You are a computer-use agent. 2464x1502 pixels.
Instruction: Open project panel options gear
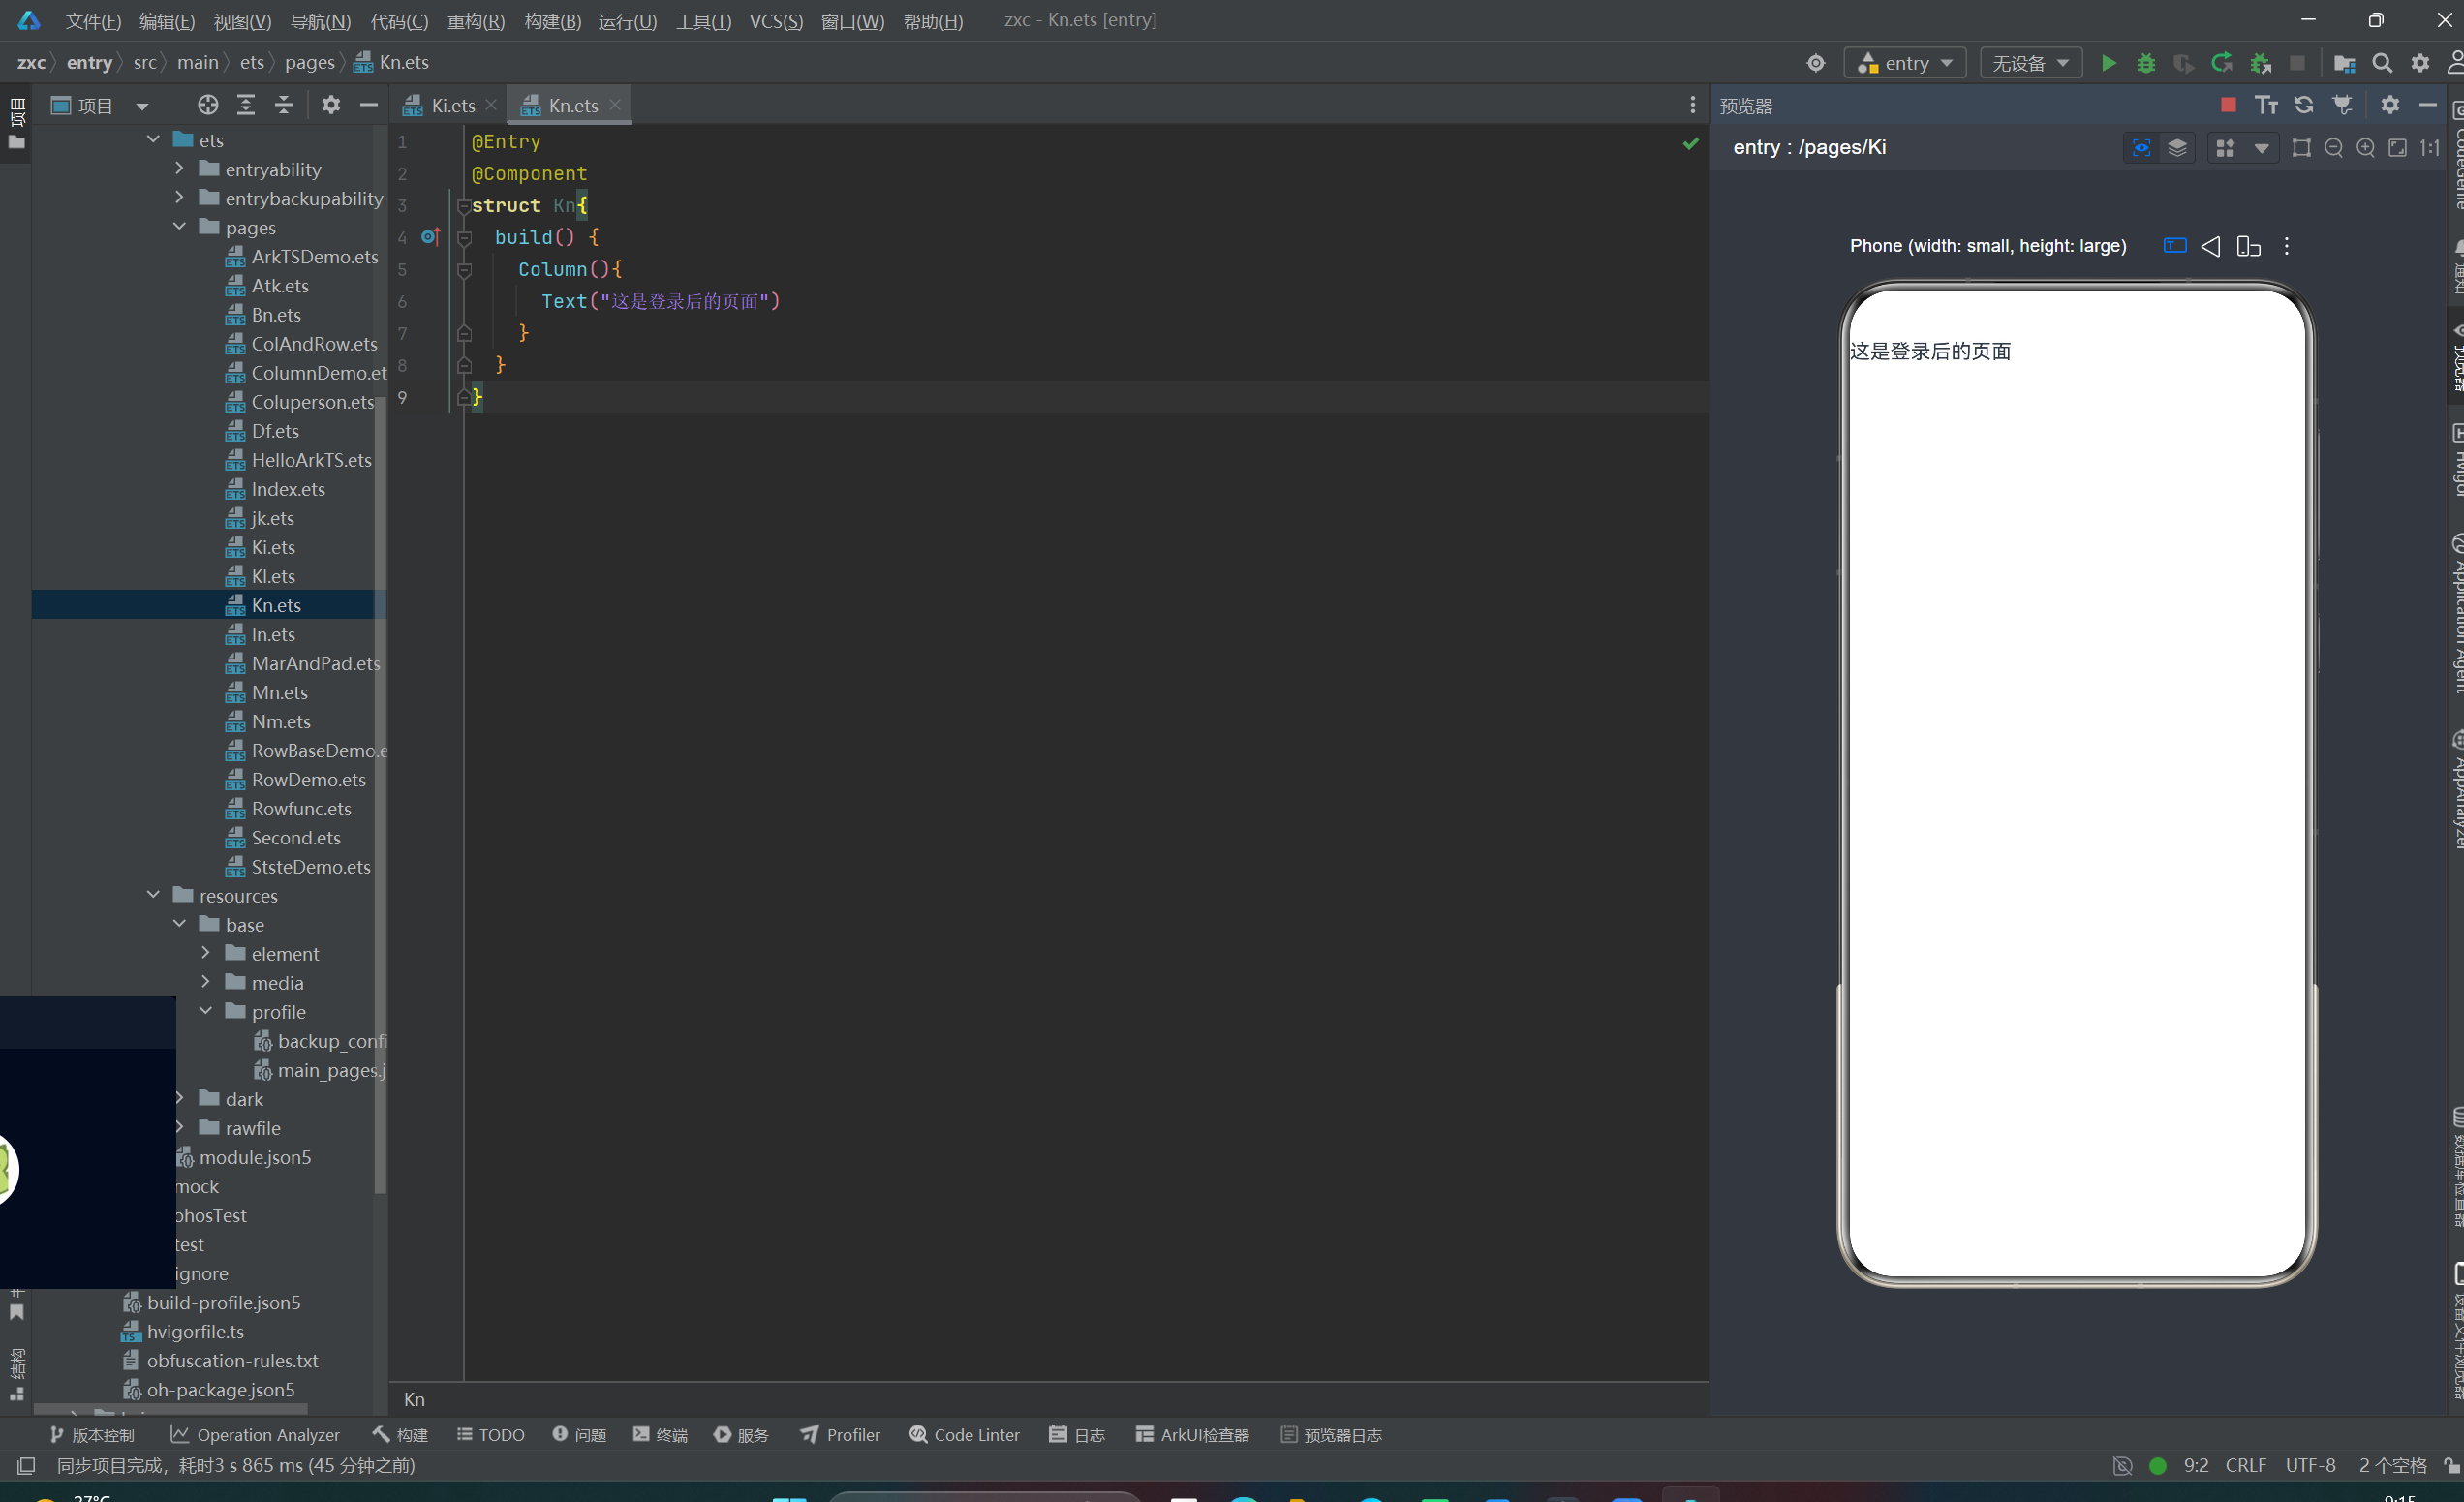pos(331,105)
